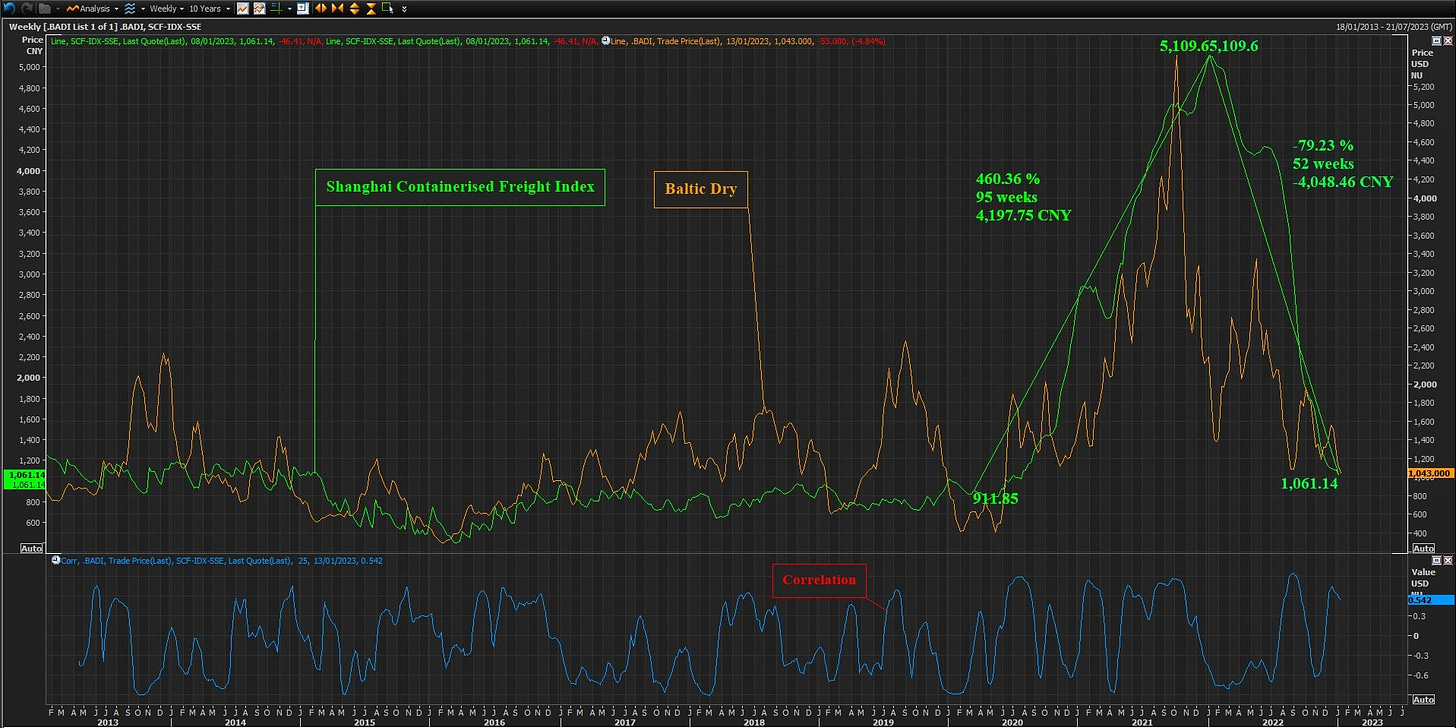Click the second chart template icon
1456x728 pixels.
(259, 8)
